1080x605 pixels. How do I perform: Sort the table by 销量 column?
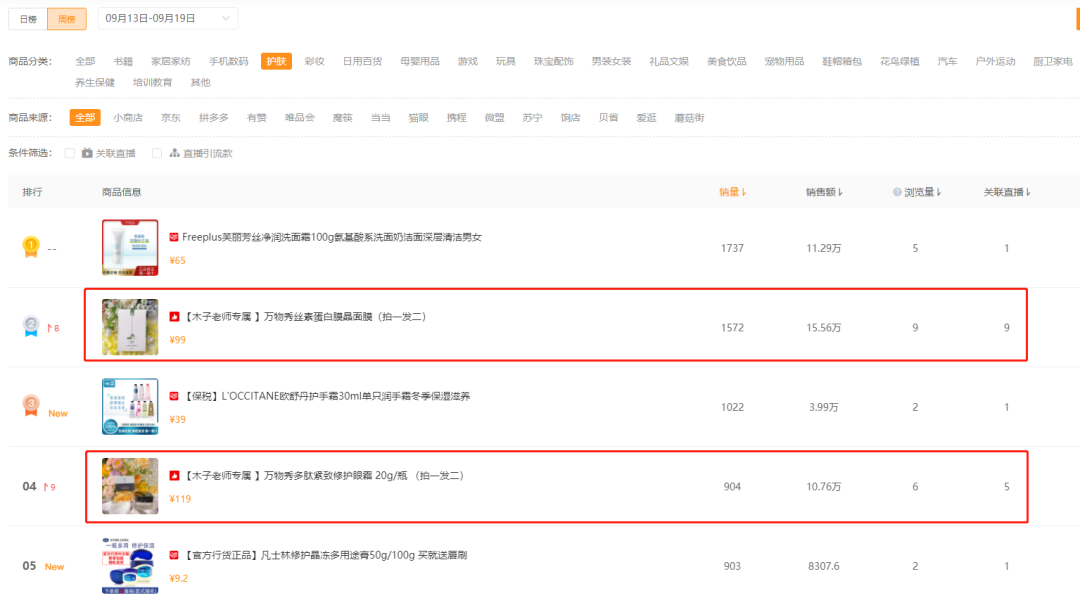pyautogui.click(x=733, y=192)
